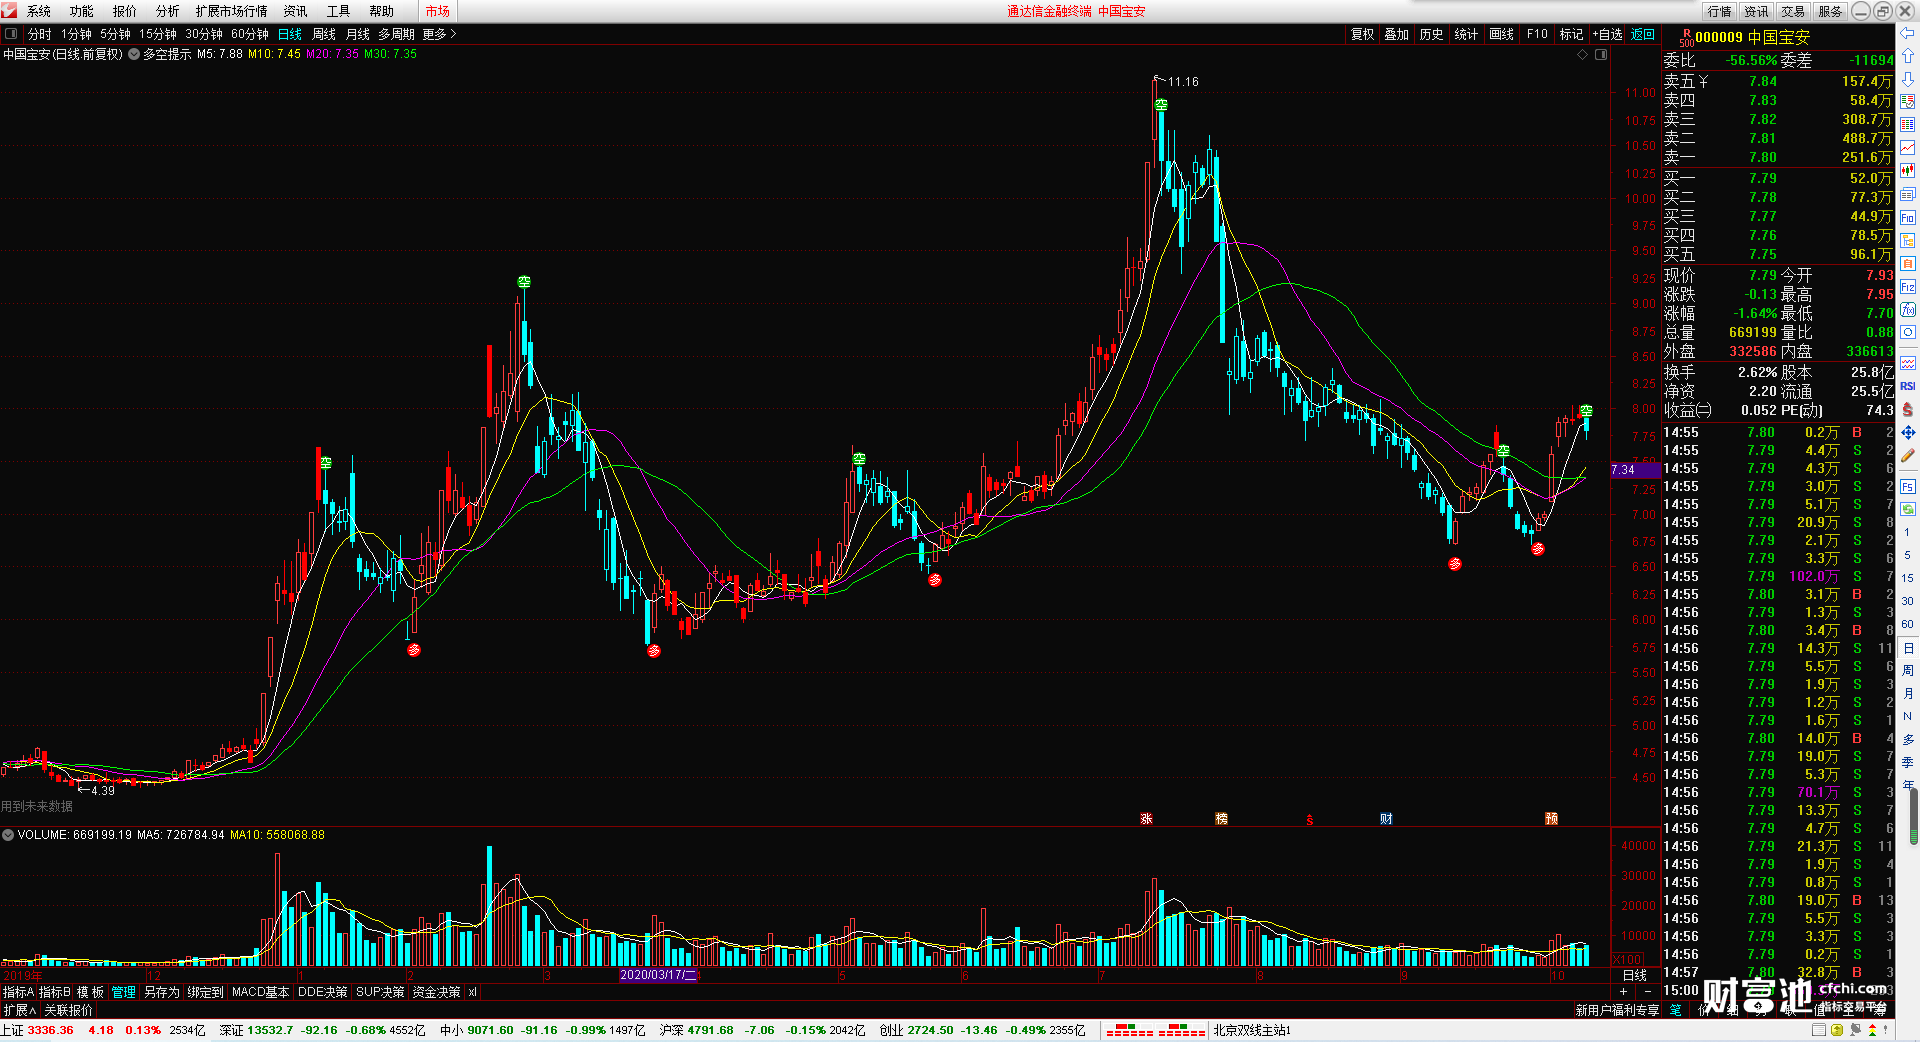
Task: Click the red dollar sign icon in sidebar
Action: 1908,409
